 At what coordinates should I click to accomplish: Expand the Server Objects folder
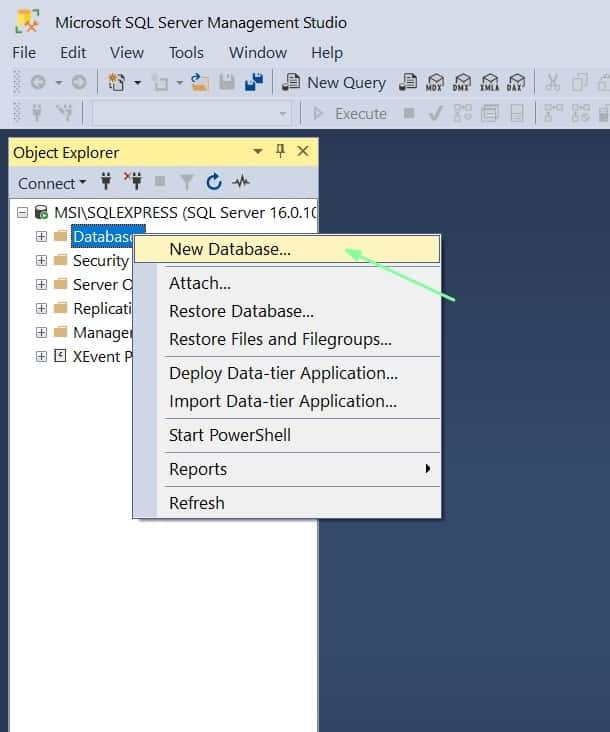tap(41, 284)
